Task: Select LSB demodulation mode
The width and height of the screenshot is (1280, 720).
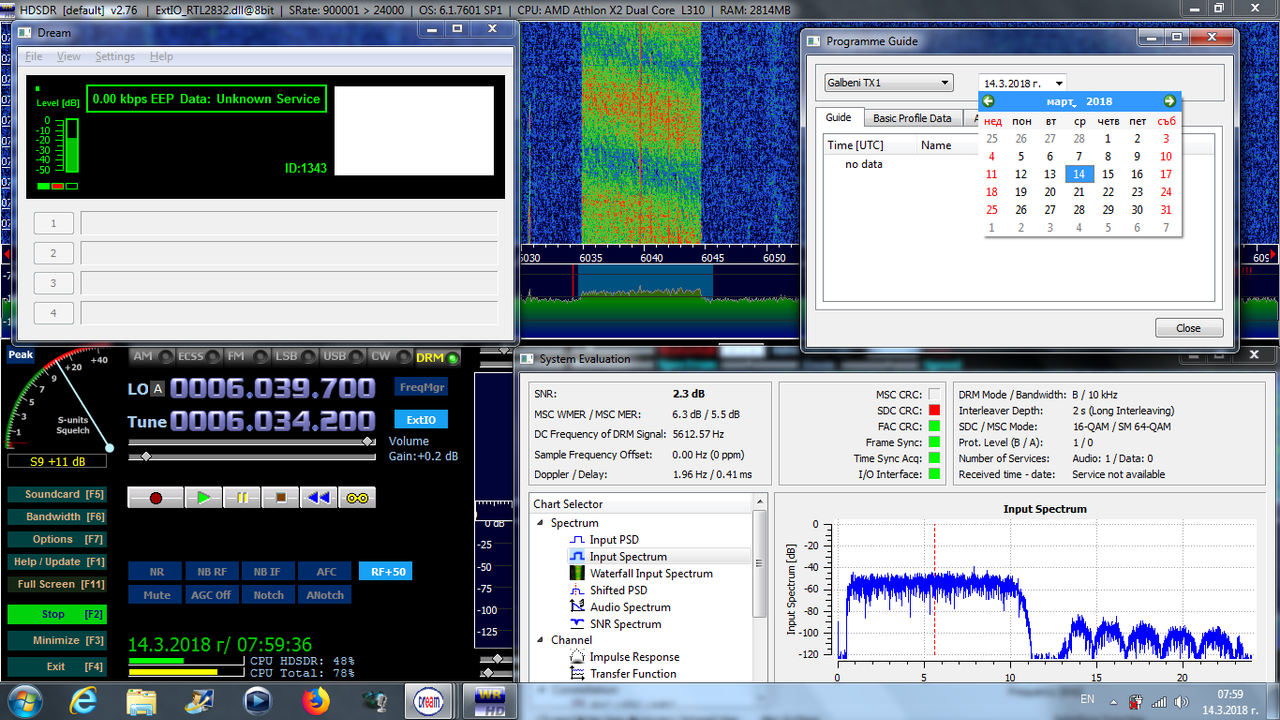Action: point(295,357)
